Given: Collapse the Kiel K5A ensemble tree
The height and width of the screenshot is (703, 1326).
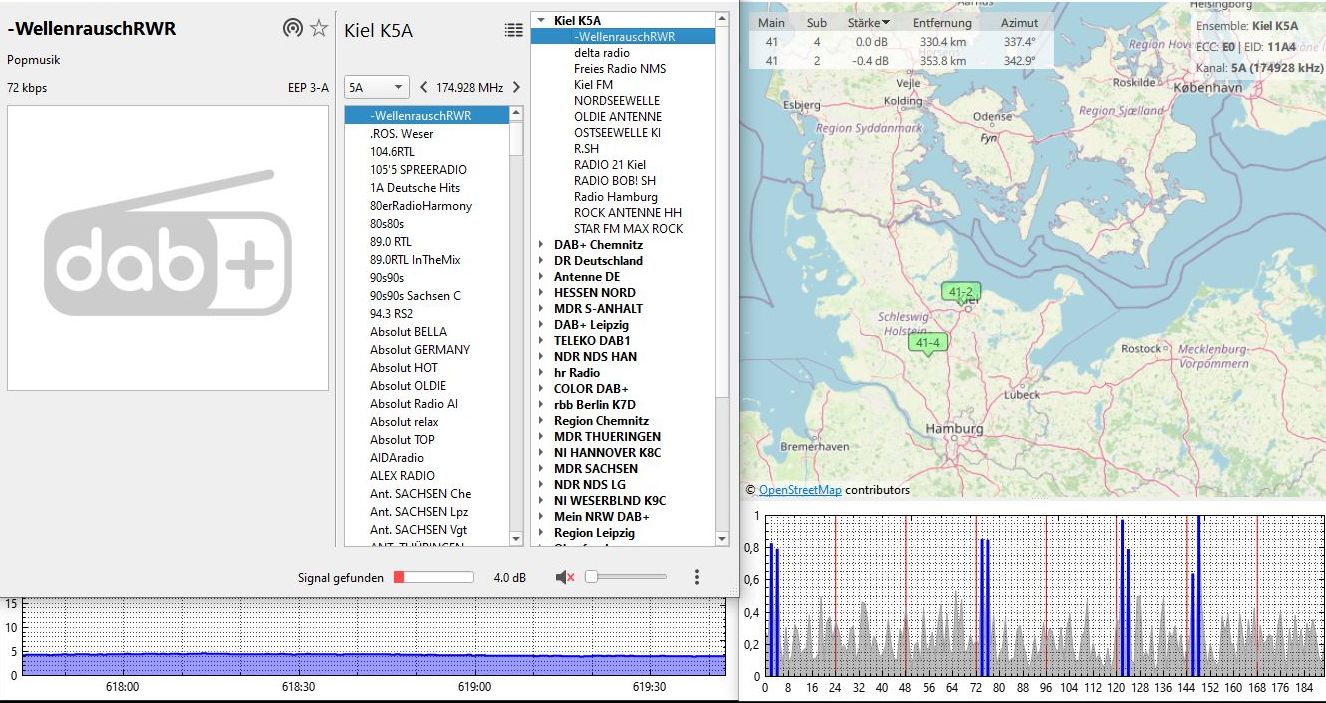Looking at the screenshot, I should click(x=541, y=21).
